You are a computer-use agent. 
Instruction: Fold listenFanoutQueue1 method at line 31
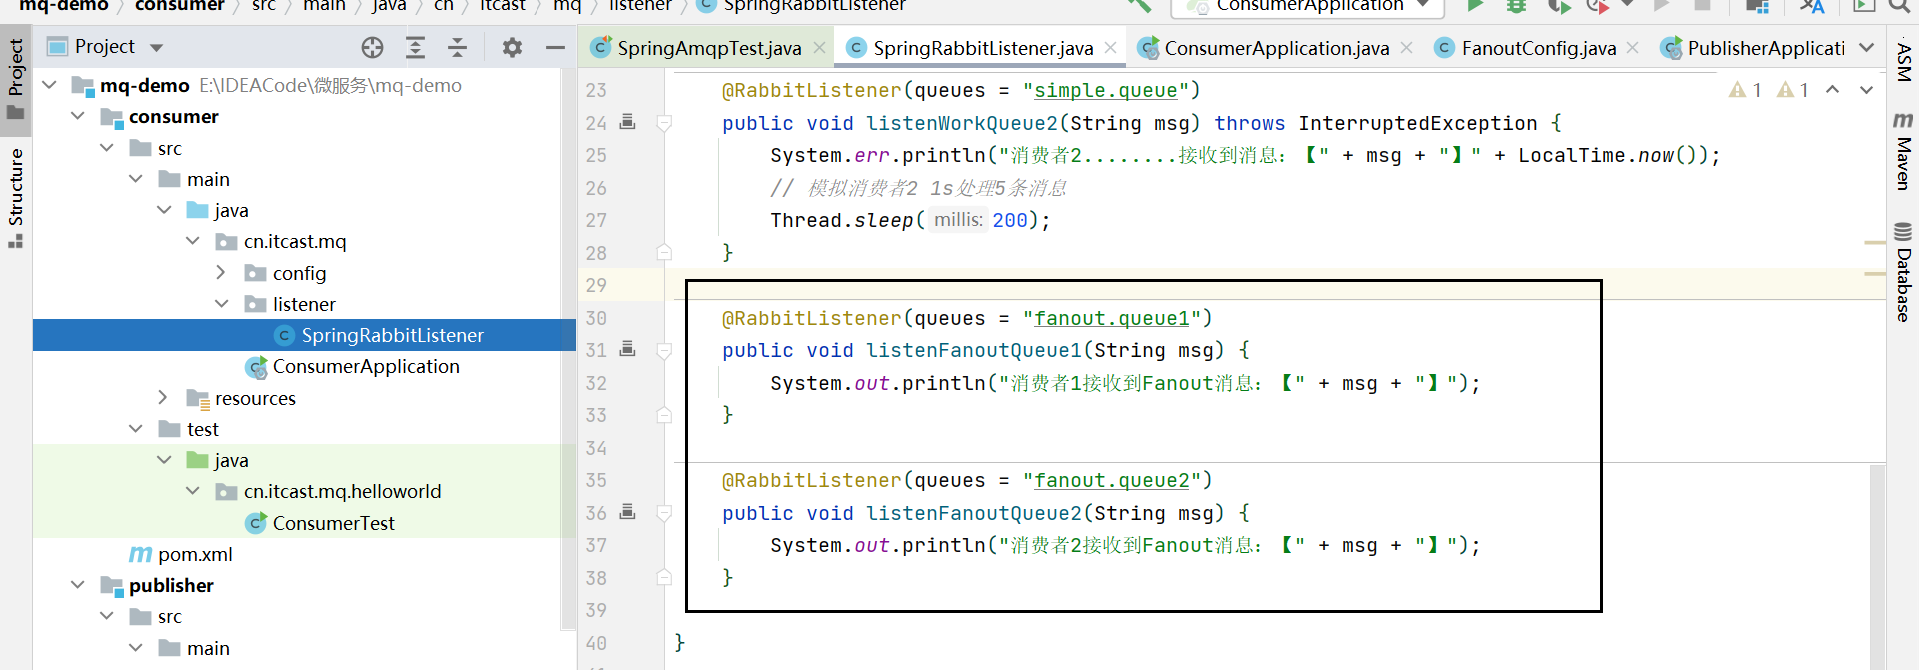coord(664,351)
